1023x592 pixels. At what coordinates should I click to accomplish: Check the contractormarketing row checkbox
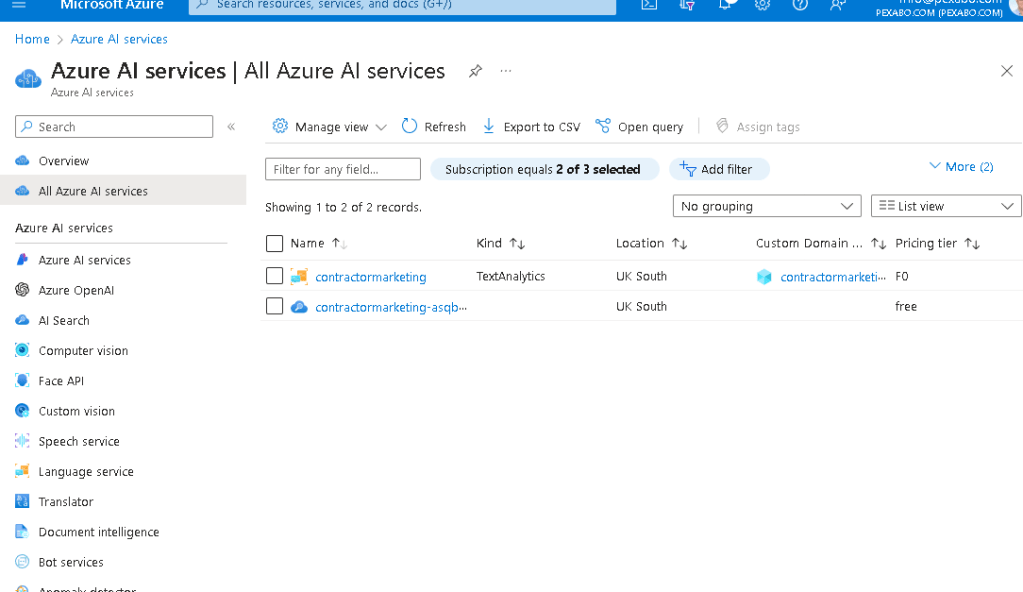tap(275, 276)
